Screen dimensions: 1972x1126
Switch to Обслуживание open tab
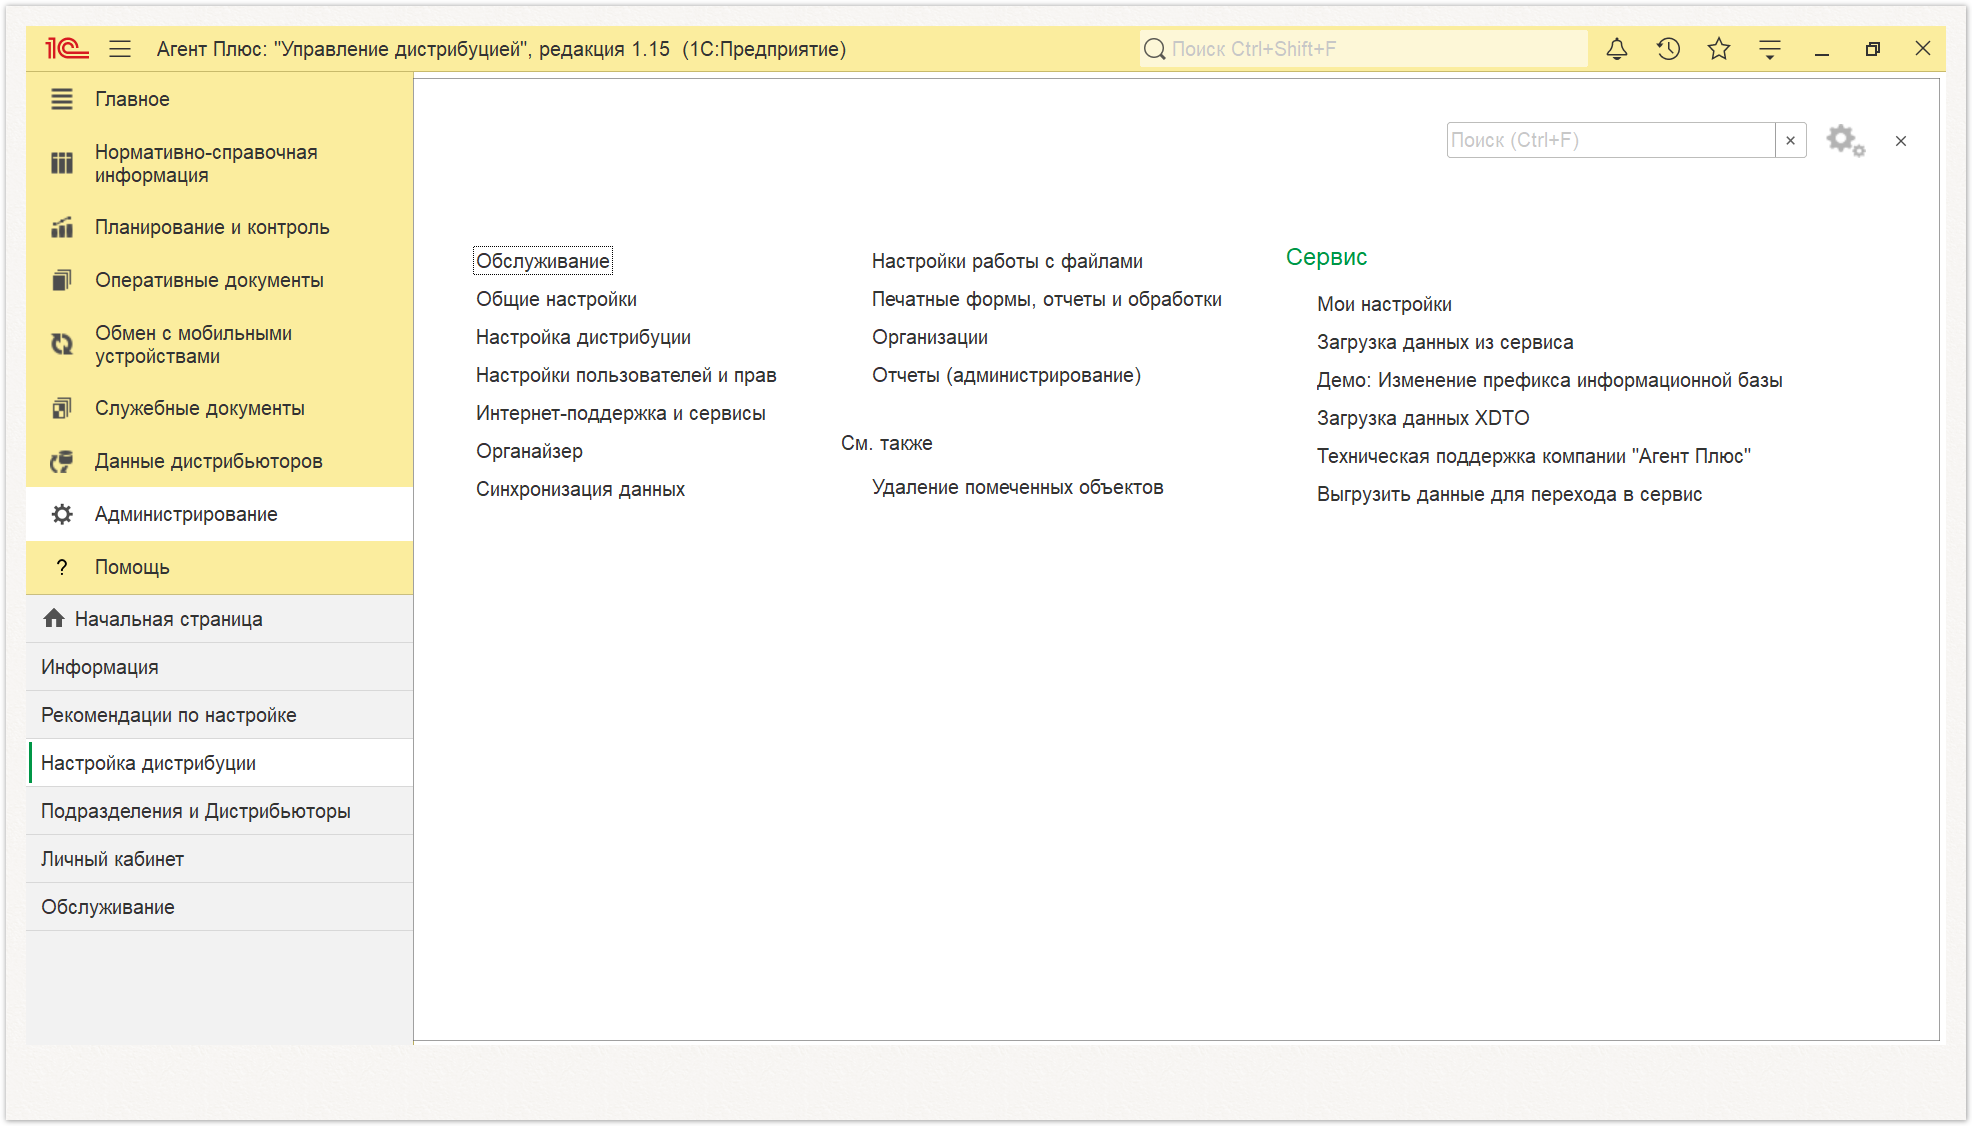pyautogui.click(x=220, y=907)
